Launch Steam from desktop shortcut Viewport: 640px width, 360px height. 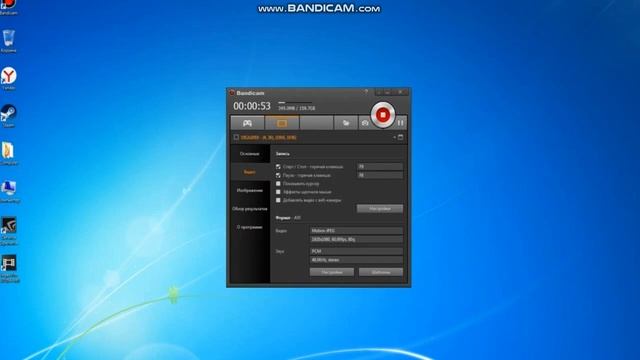9,116
